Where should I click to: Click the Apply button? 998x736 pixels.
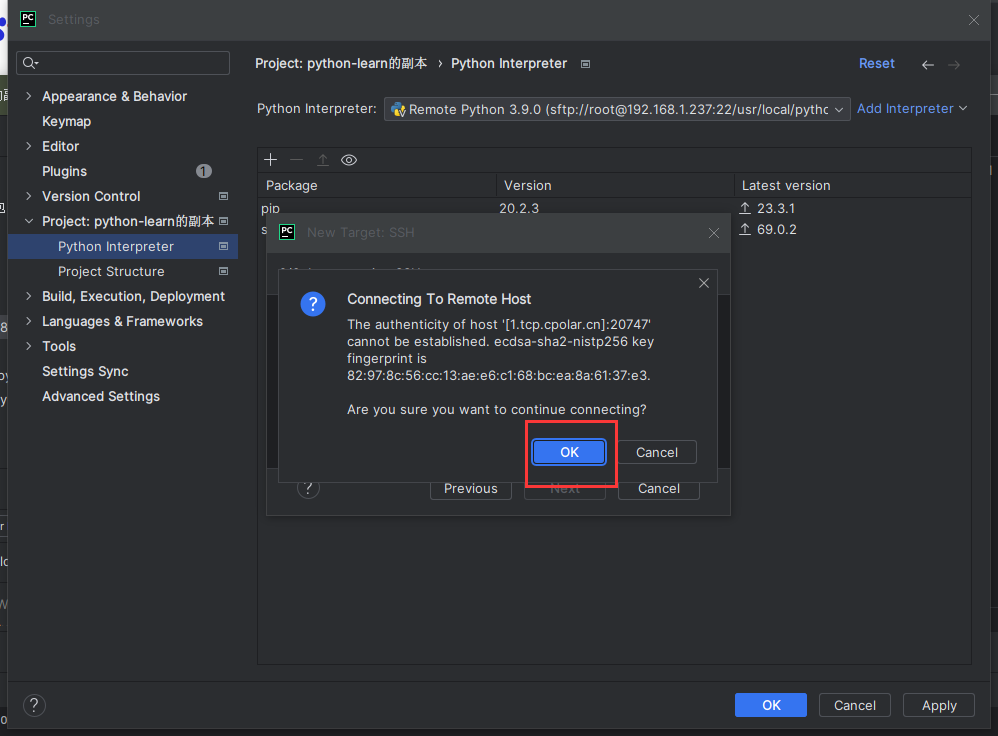939,705
